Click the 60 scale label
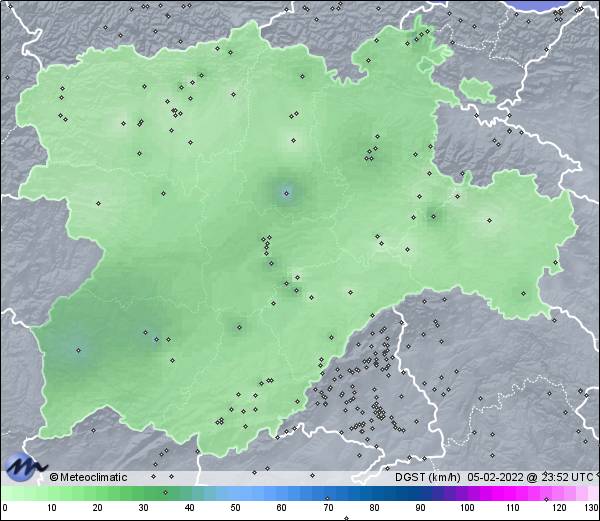This screenshot has height=521, width=600. [282, 508]
